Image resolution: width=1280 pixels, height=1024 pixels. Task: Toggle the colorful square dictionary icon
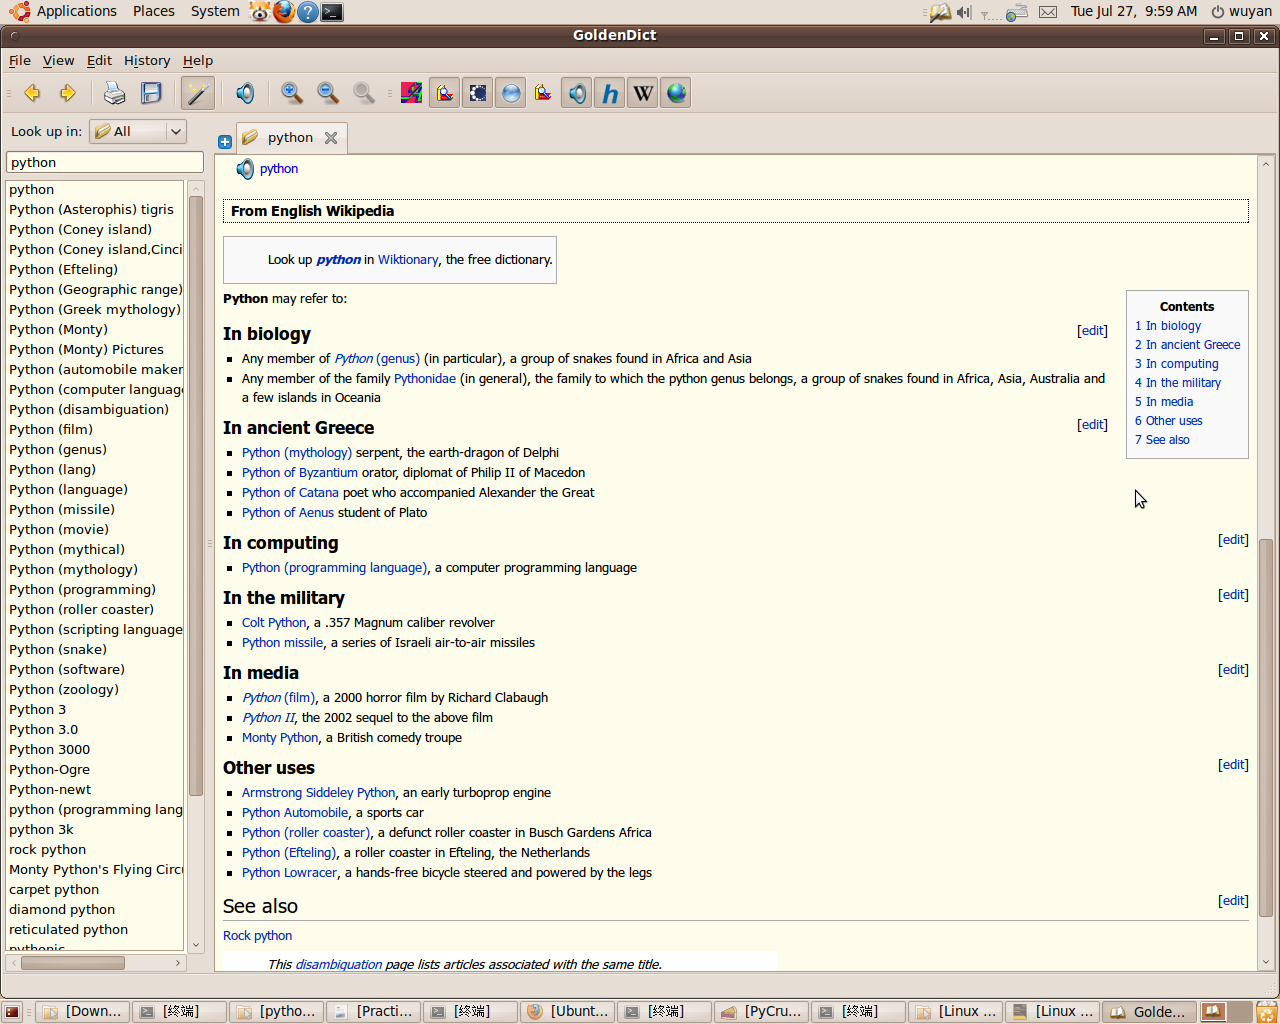(411, 93)
